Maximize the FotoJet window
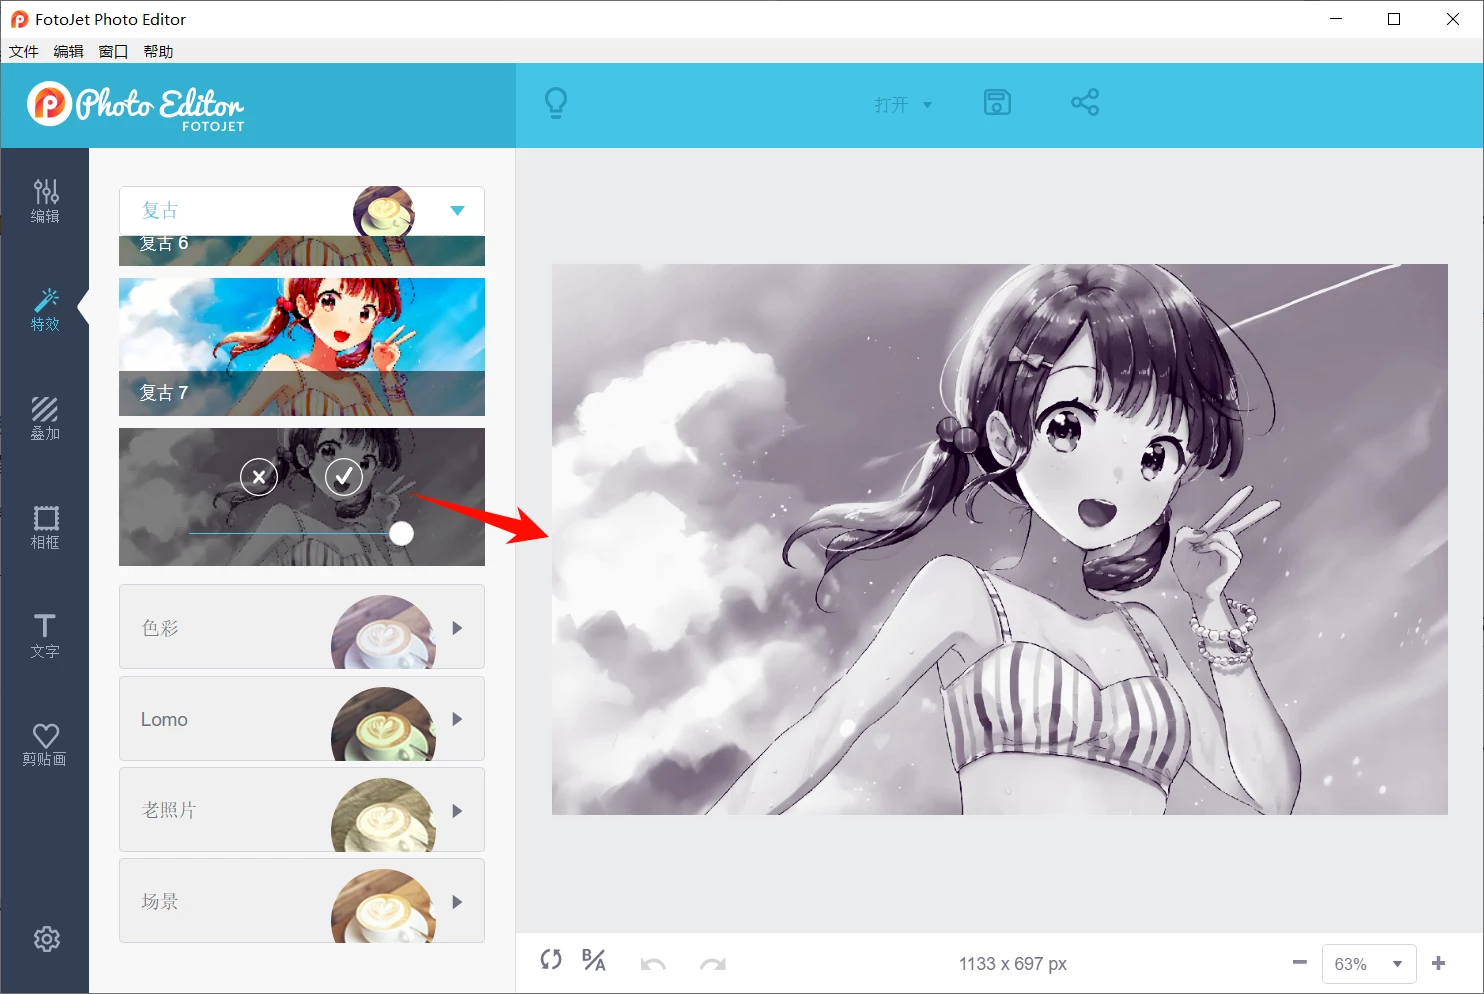1484x994 pixels. pos(1394,19)
